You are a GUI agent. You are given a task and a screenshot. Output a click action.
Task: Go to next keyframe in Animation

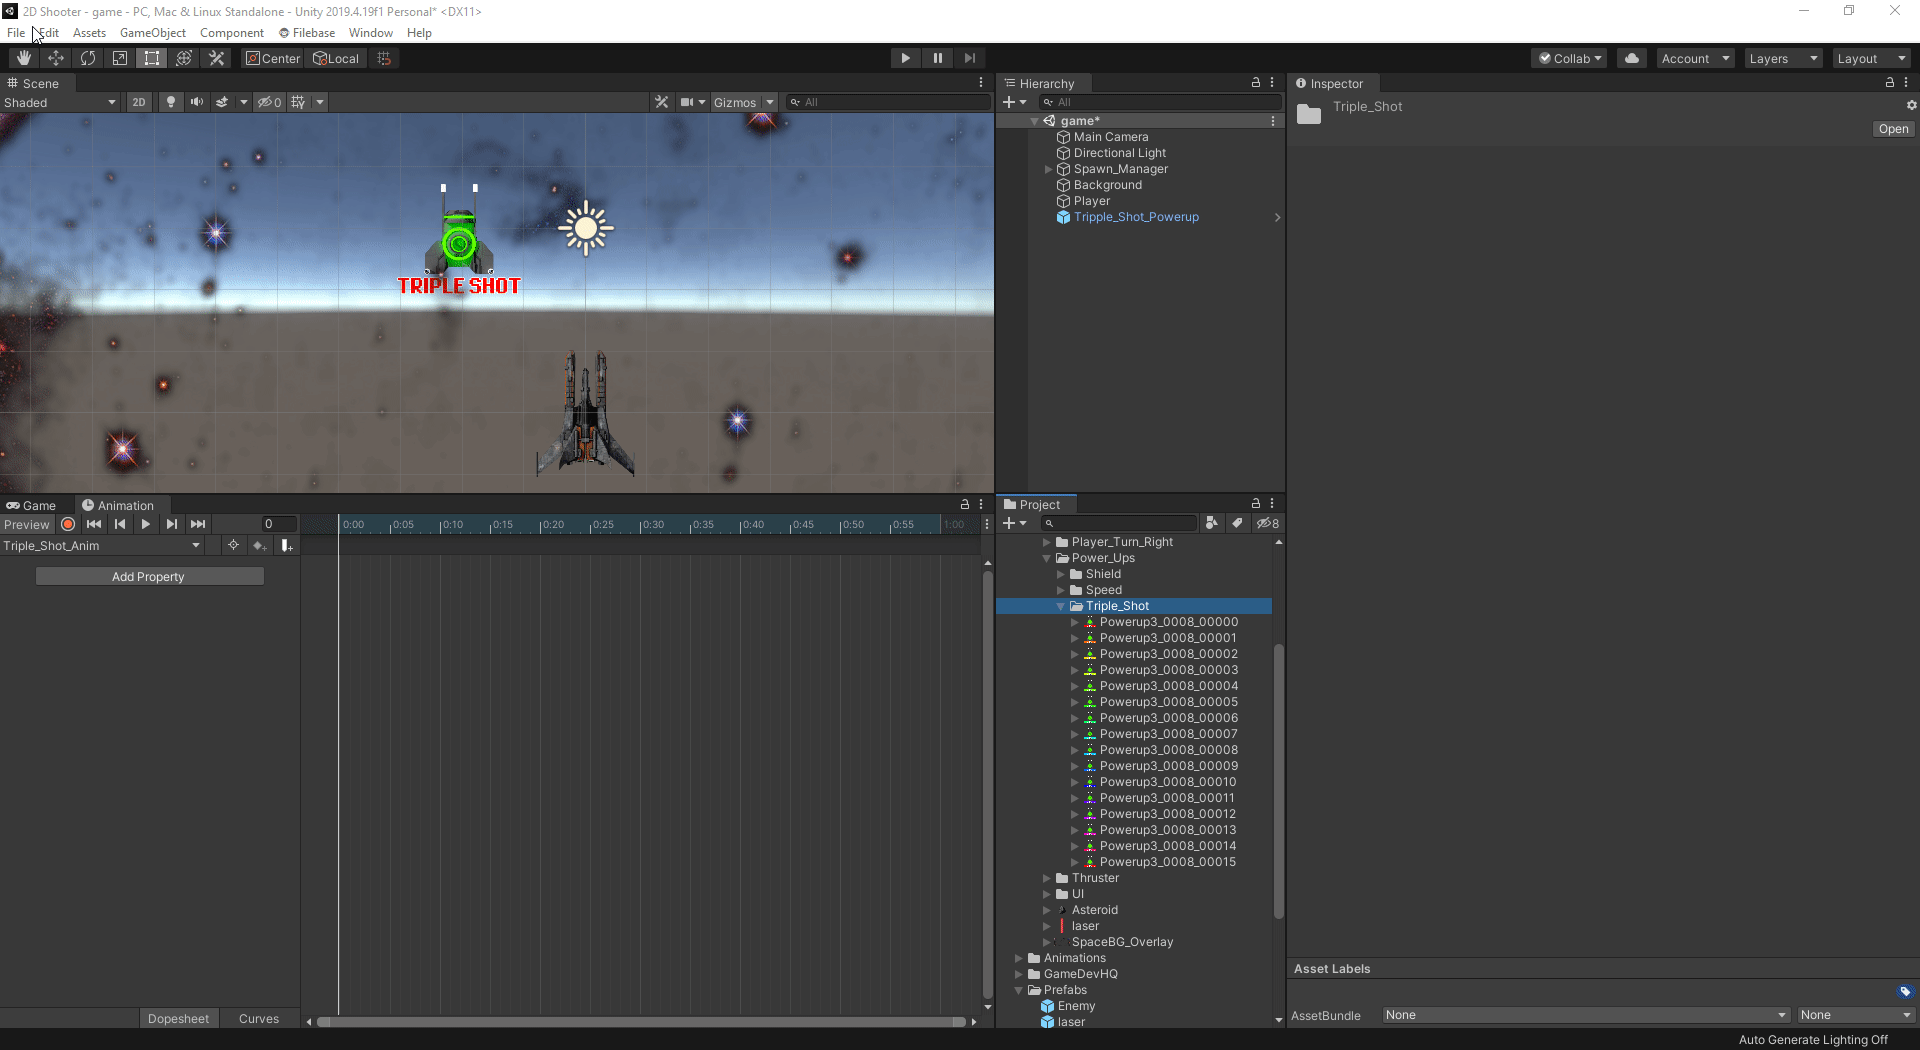tap(172, 524)
